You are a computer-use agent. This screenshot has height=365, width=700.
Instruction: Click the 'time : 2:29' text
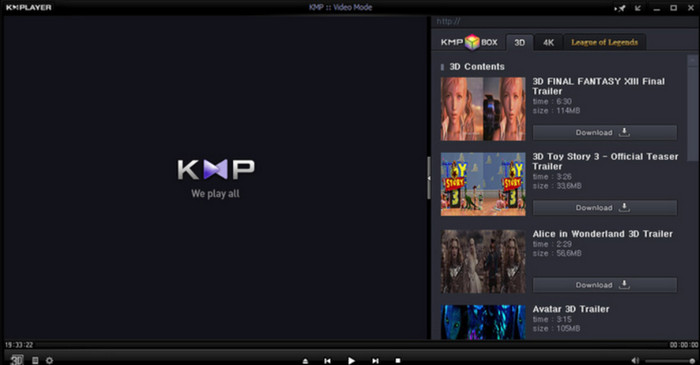coord(552,244)
